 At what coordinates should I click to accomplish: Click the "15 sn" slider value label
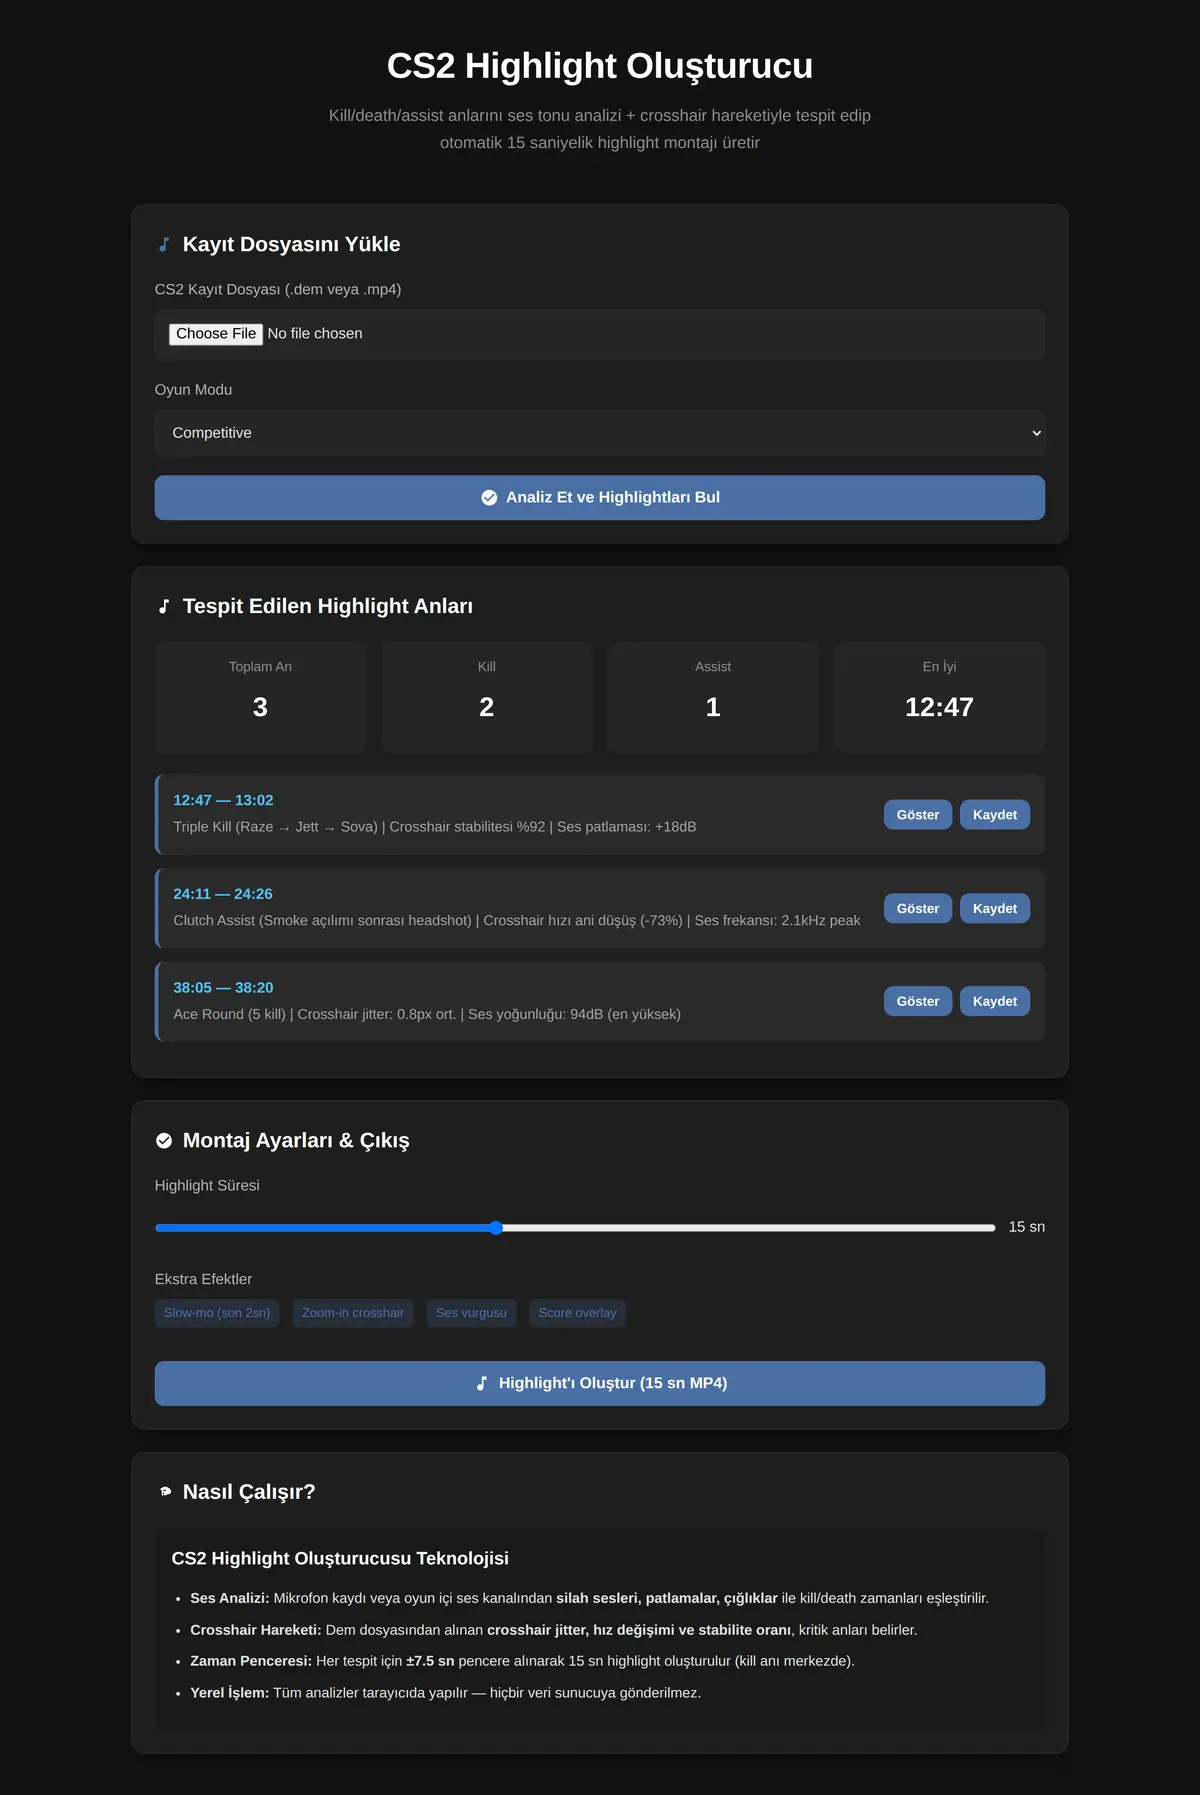coord(1027,1227)
